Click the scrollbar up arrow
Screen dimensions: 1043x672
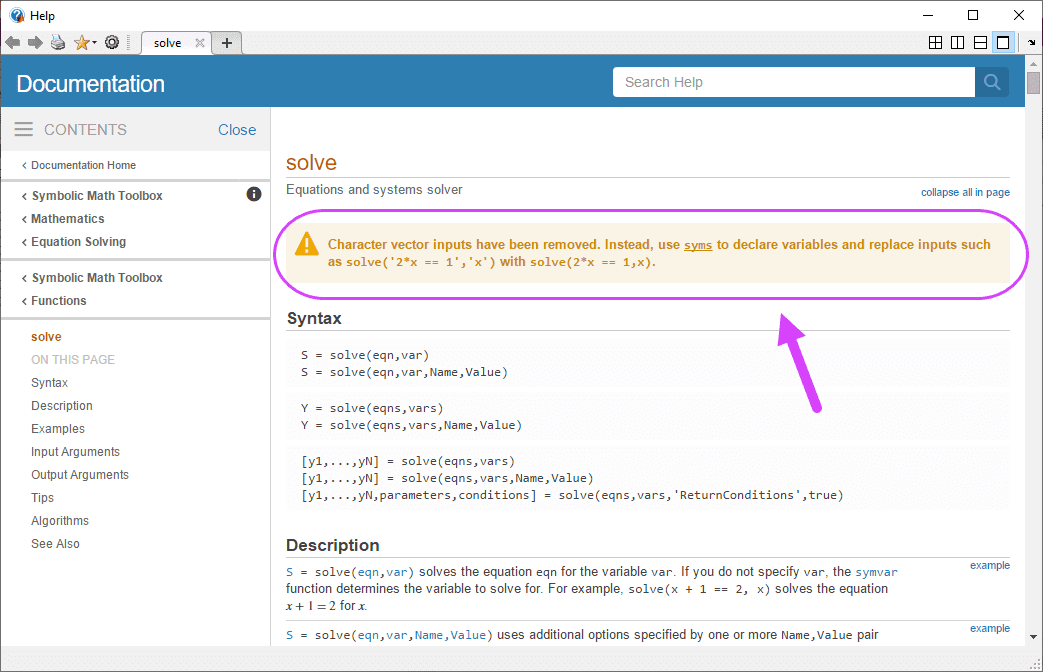(x=1033, y=64)
